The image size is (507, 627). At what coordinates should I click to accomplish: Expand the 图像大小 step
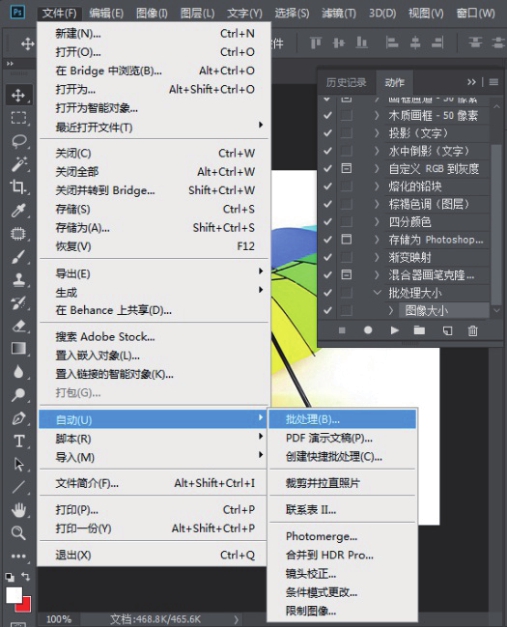(x=391, y=310)
